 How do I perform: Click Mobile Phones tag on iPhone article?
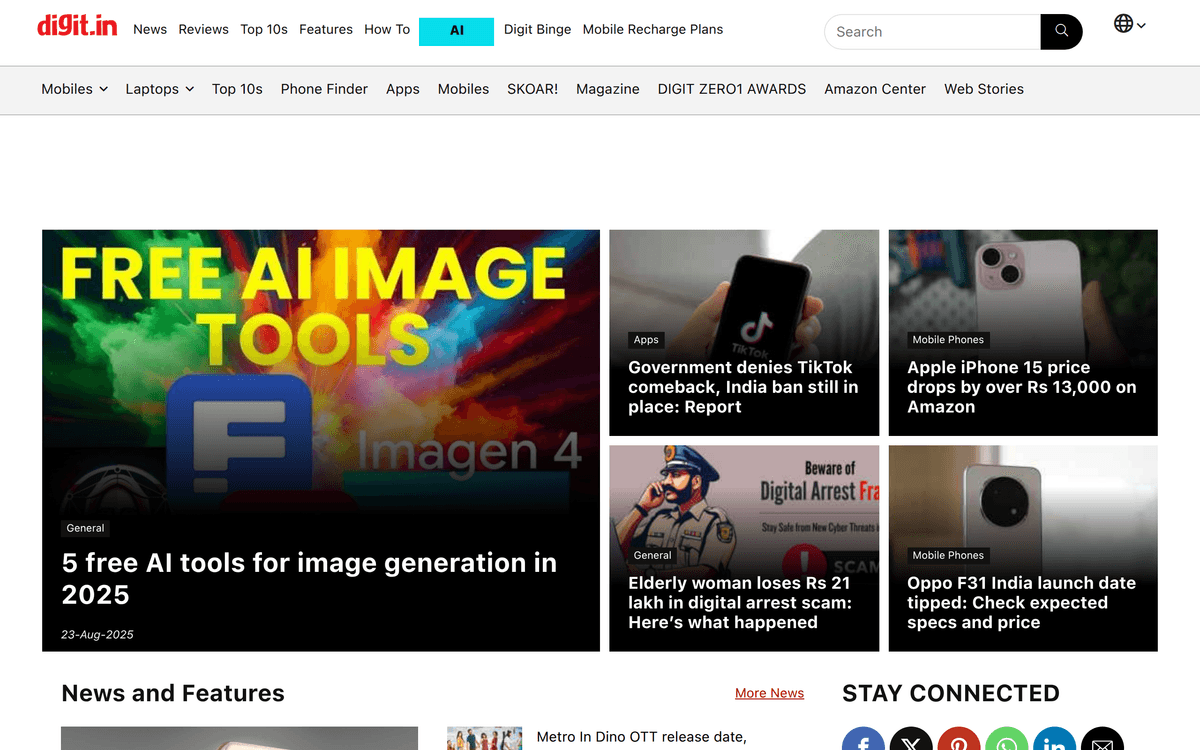tap(948, 340)
